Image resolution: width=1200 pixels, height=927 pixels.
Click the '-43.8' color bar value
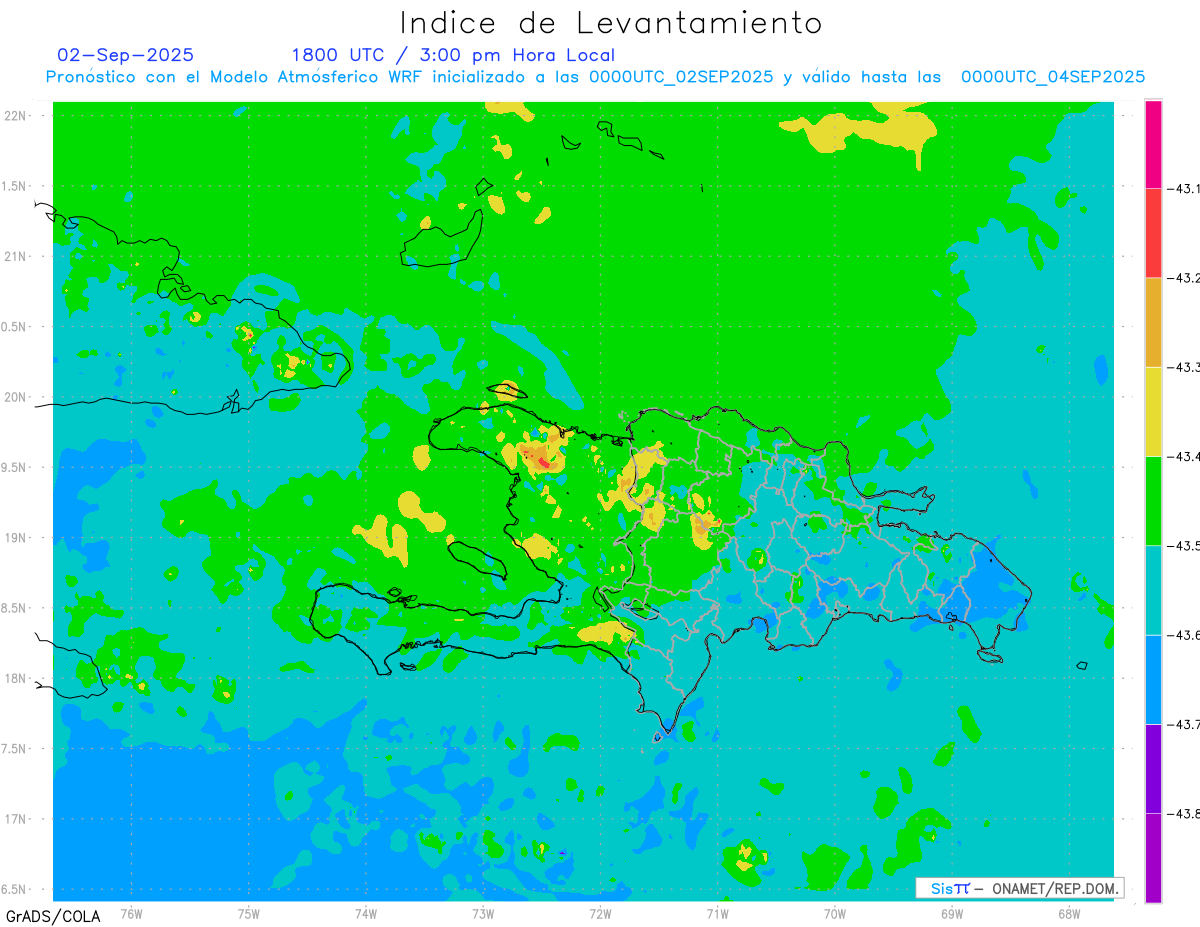[x=1185, y=813]
